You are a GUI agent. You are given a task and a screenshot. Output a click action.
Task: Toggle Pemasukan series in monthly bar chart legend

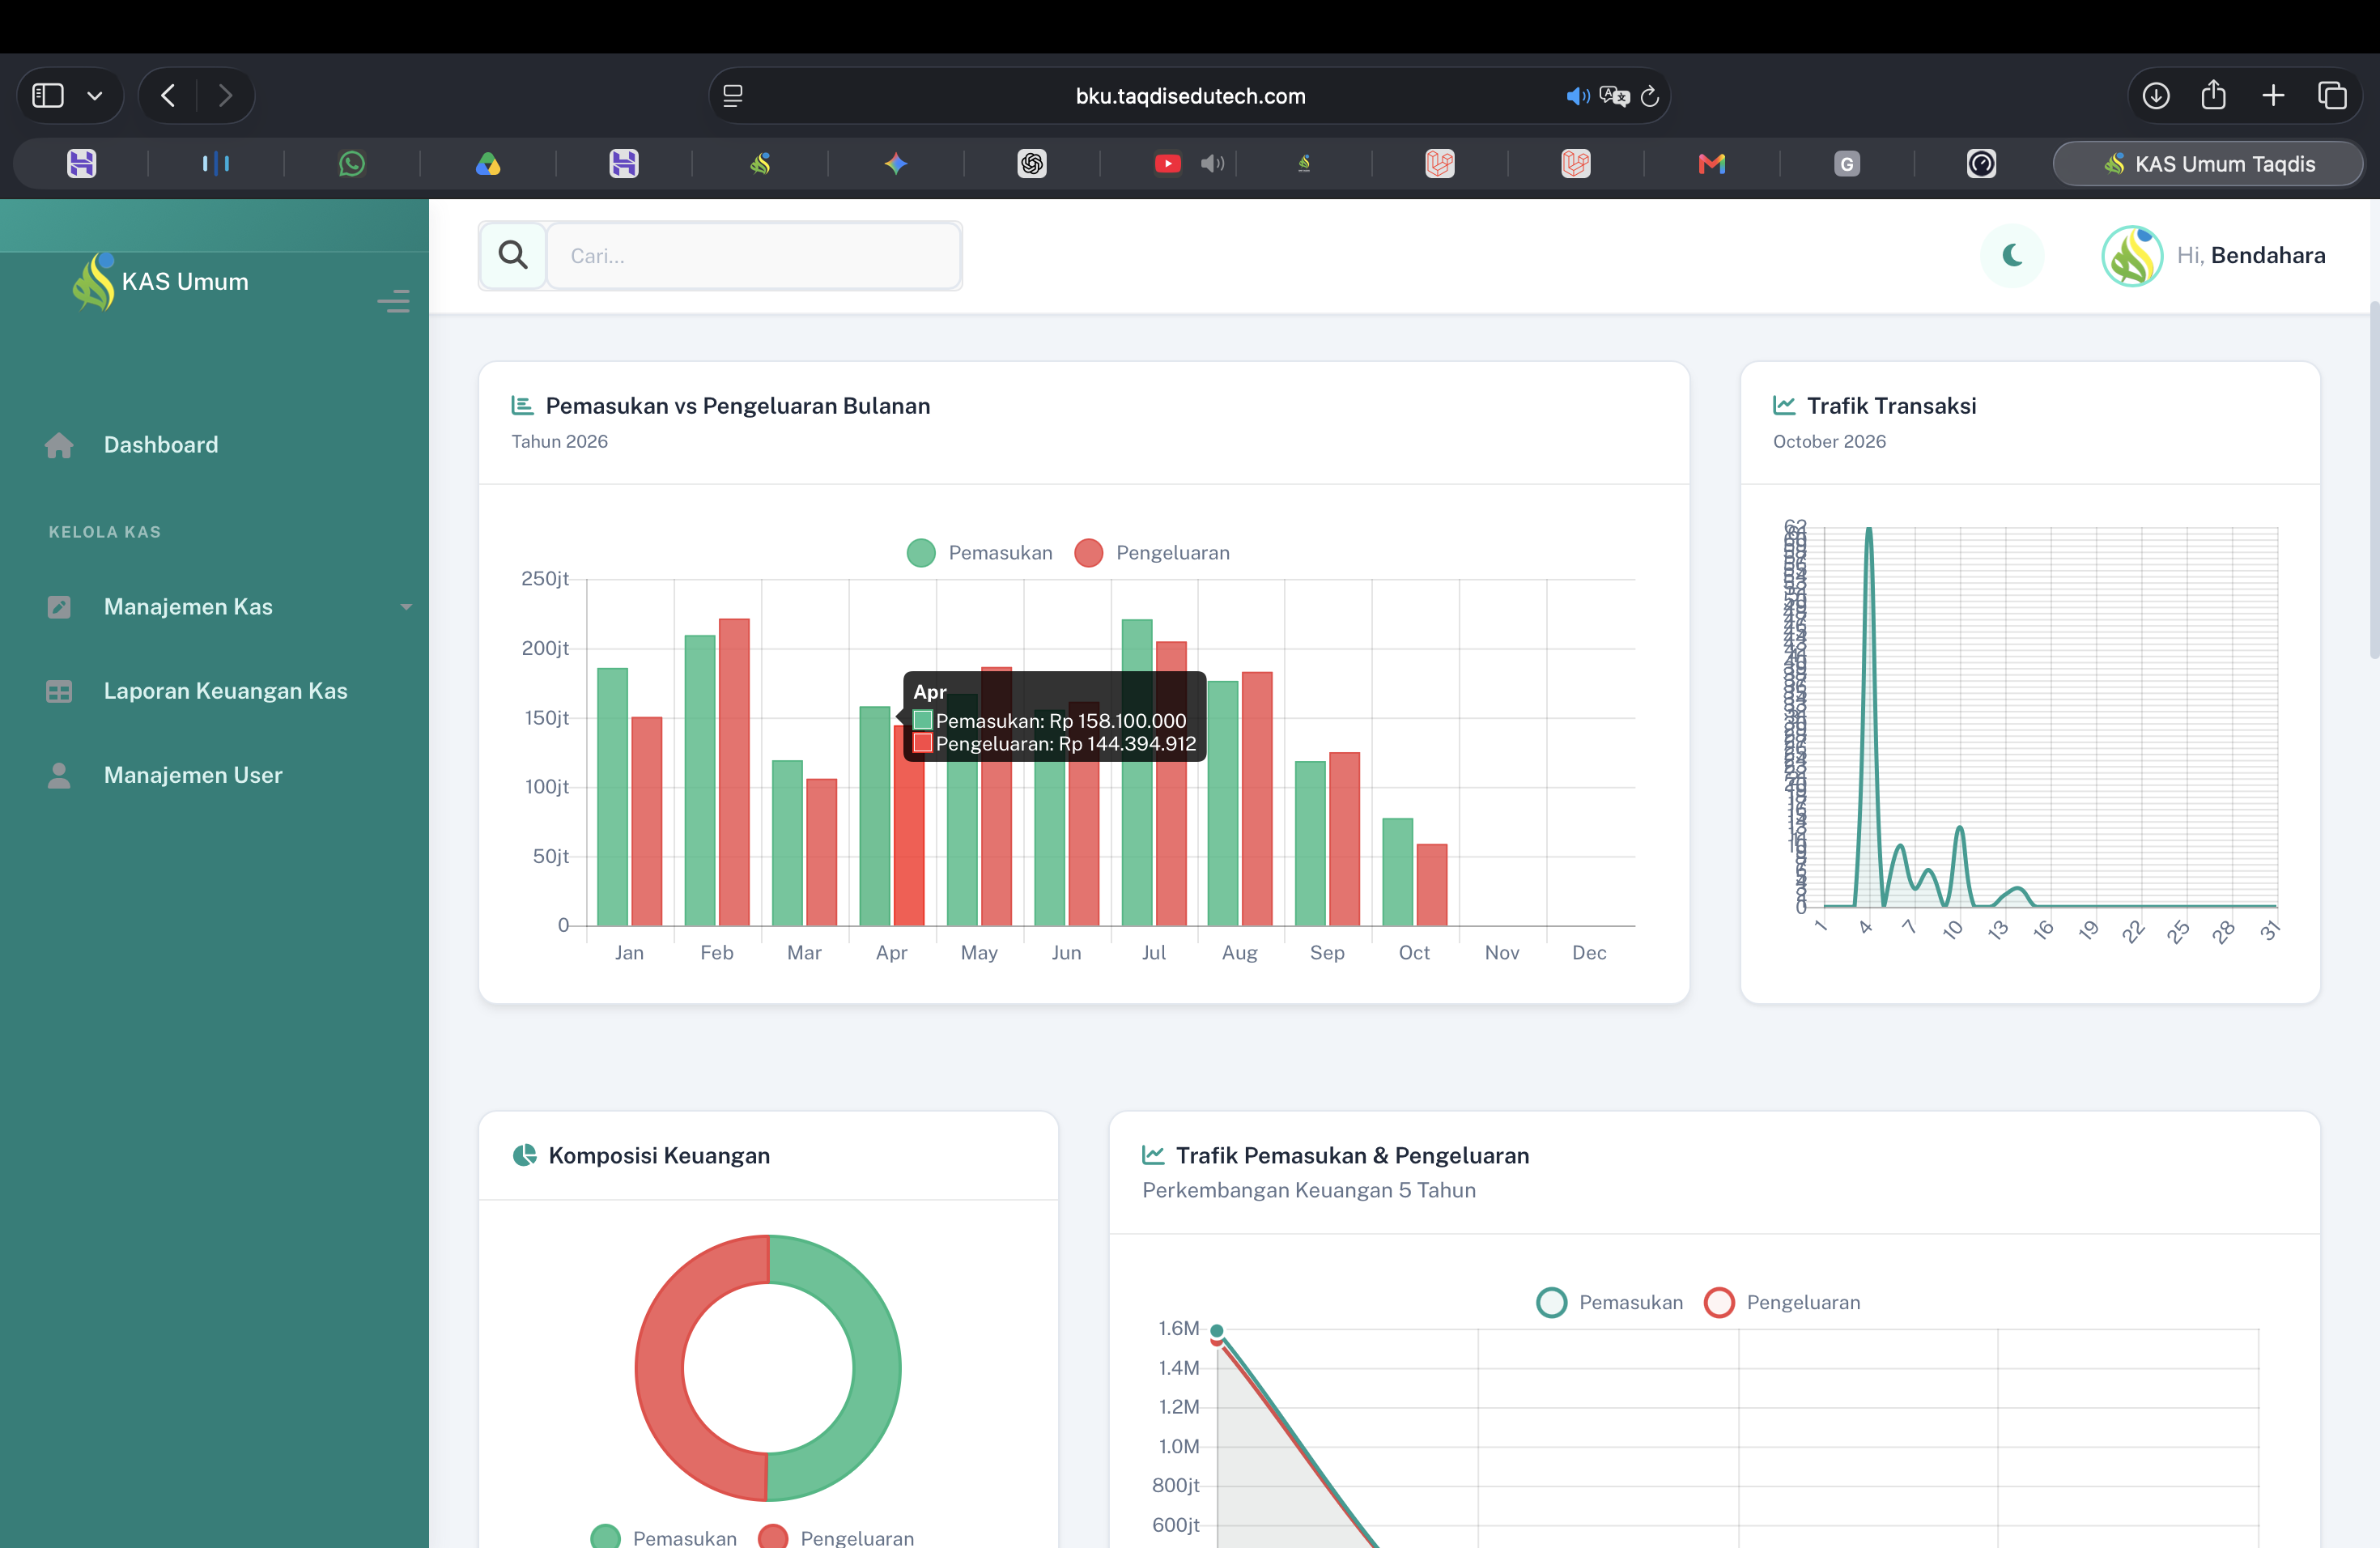(980, 553)
